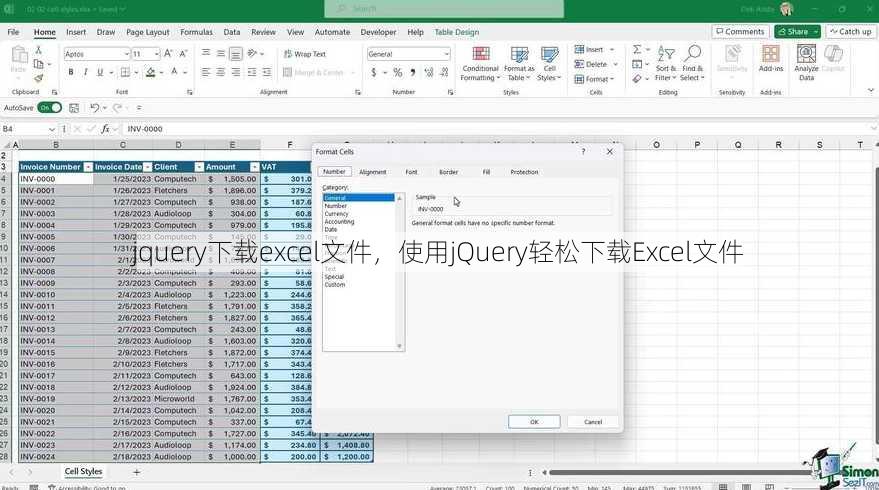The width and height of the screenshot is (879, 490).
Task: Increase font size
Action: click(168, 54)
